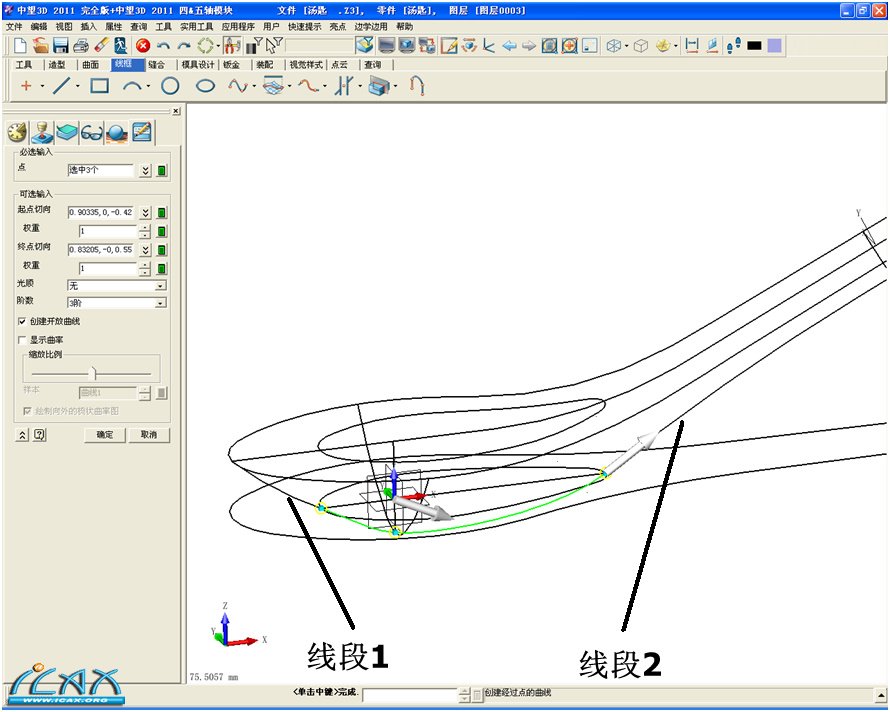This screenshot has height=712, width=890.
Task: Click the Print icon in toolbar
Action: click(80, 46)
